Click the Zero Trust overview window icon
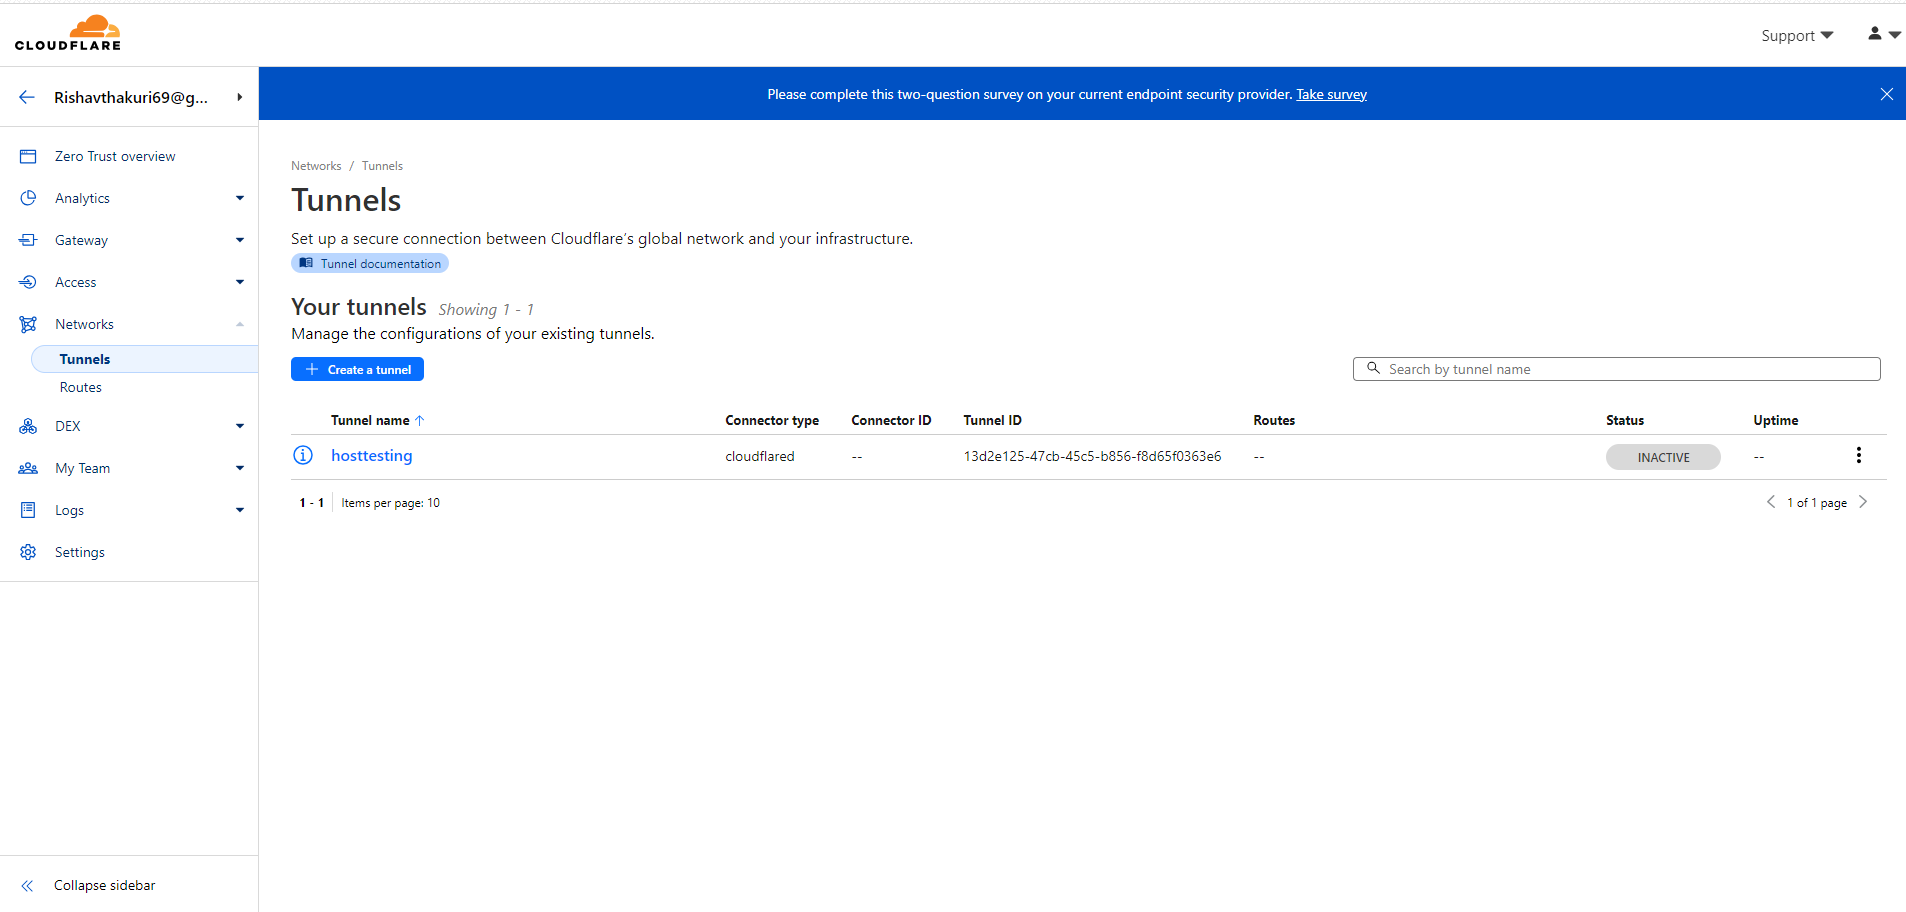The image size is (1906, 912). pos(28,156)
